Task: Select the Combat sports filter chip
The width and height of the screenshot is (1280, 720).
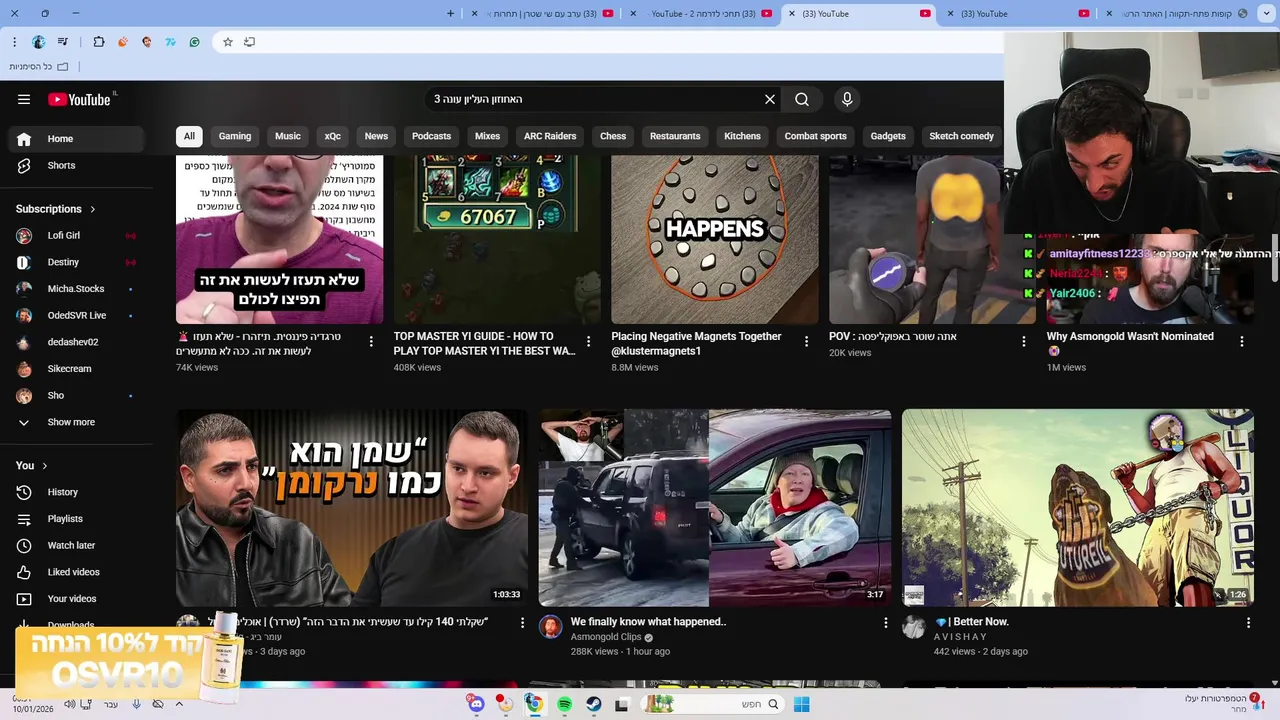Action: [815, 136]
